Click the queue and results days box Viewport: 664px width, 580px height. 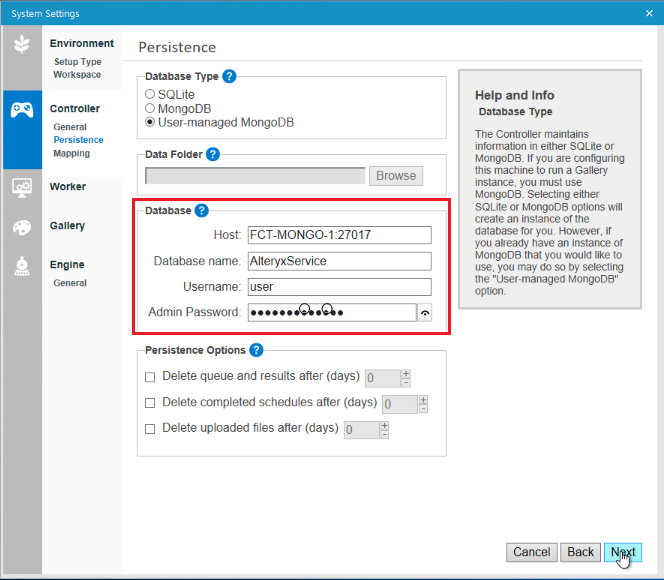[x=383, y=378]
